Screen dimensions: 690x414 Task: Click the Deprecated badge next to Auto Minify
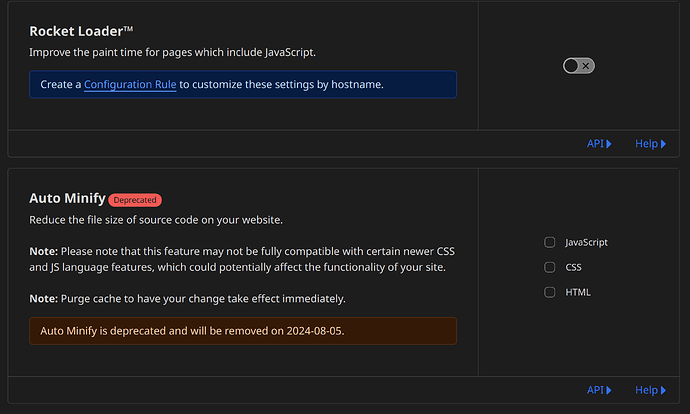tap(135, 200)
